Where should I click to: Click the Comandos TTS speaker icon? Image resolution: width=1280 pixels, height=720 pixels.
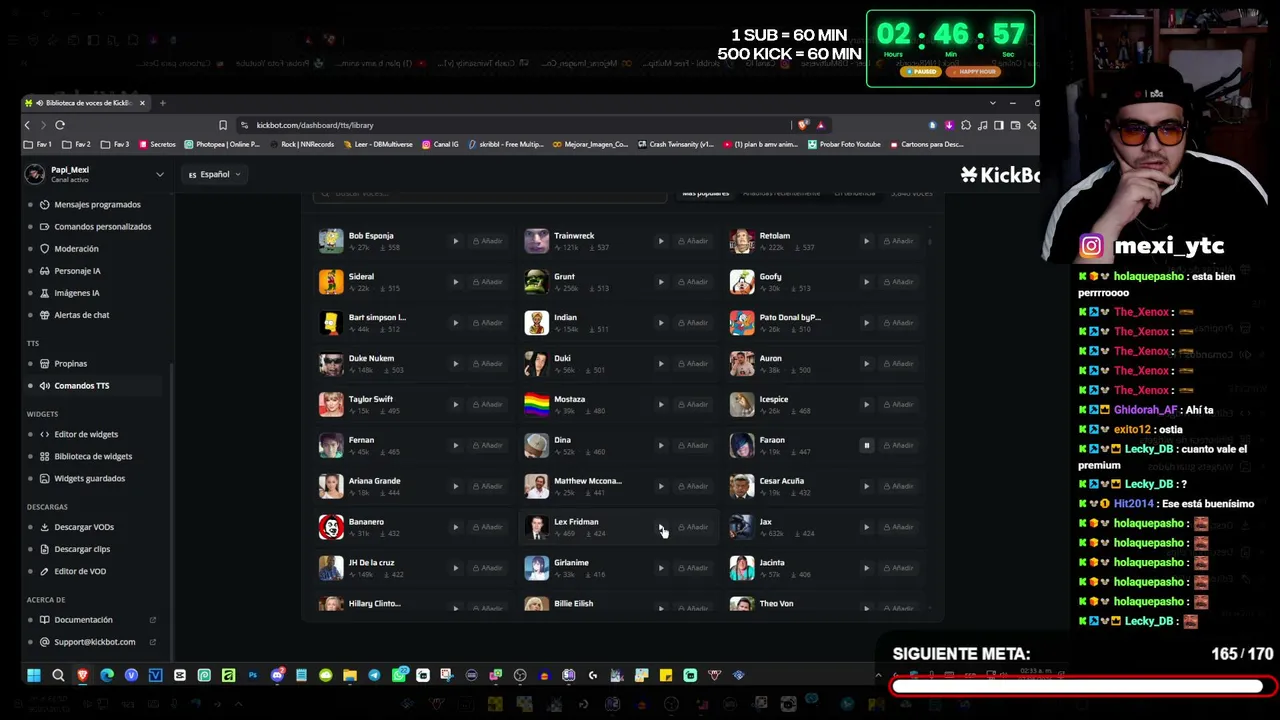pyautogui.click(x=44, y=386)
